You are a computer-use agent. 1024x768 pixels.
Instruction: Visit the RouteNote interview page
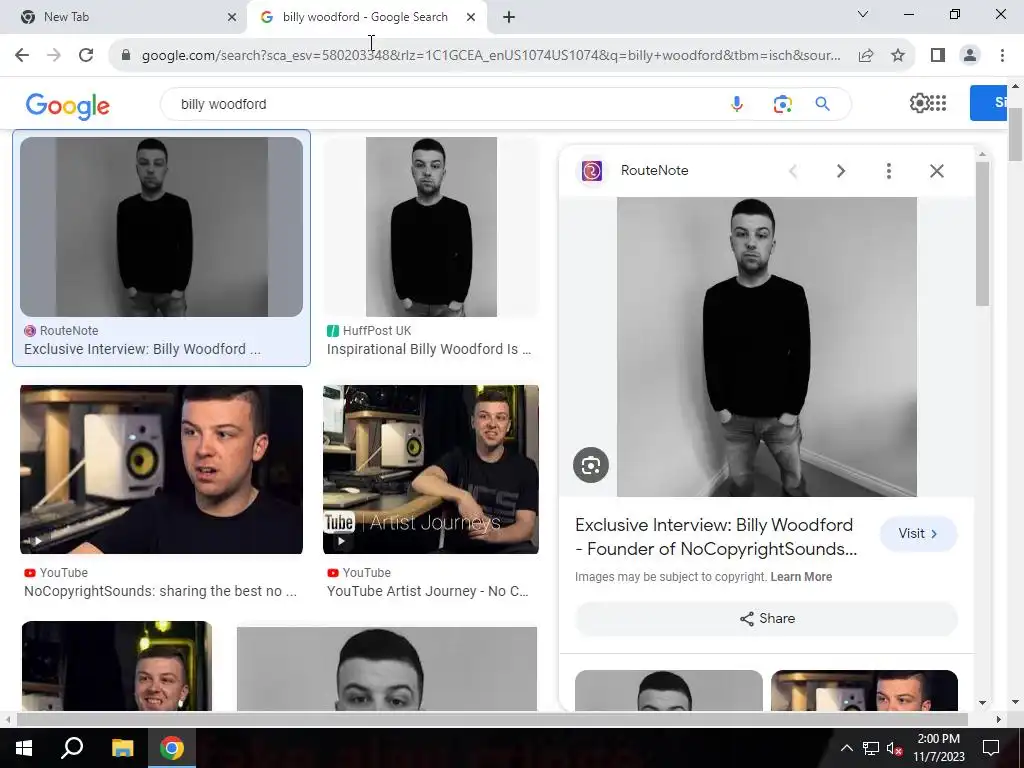(918, 534)
